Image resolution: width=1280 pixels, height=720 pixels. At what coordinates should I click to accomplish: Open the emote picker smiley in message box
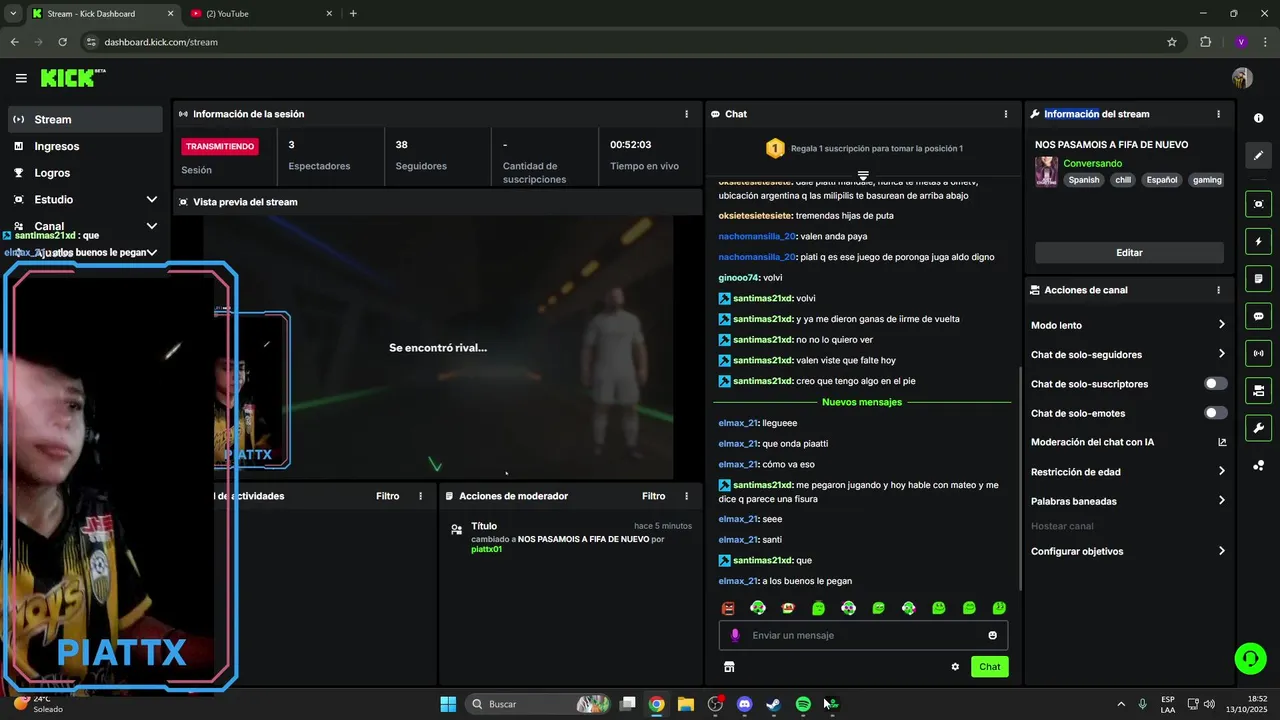tap(992, 635)
